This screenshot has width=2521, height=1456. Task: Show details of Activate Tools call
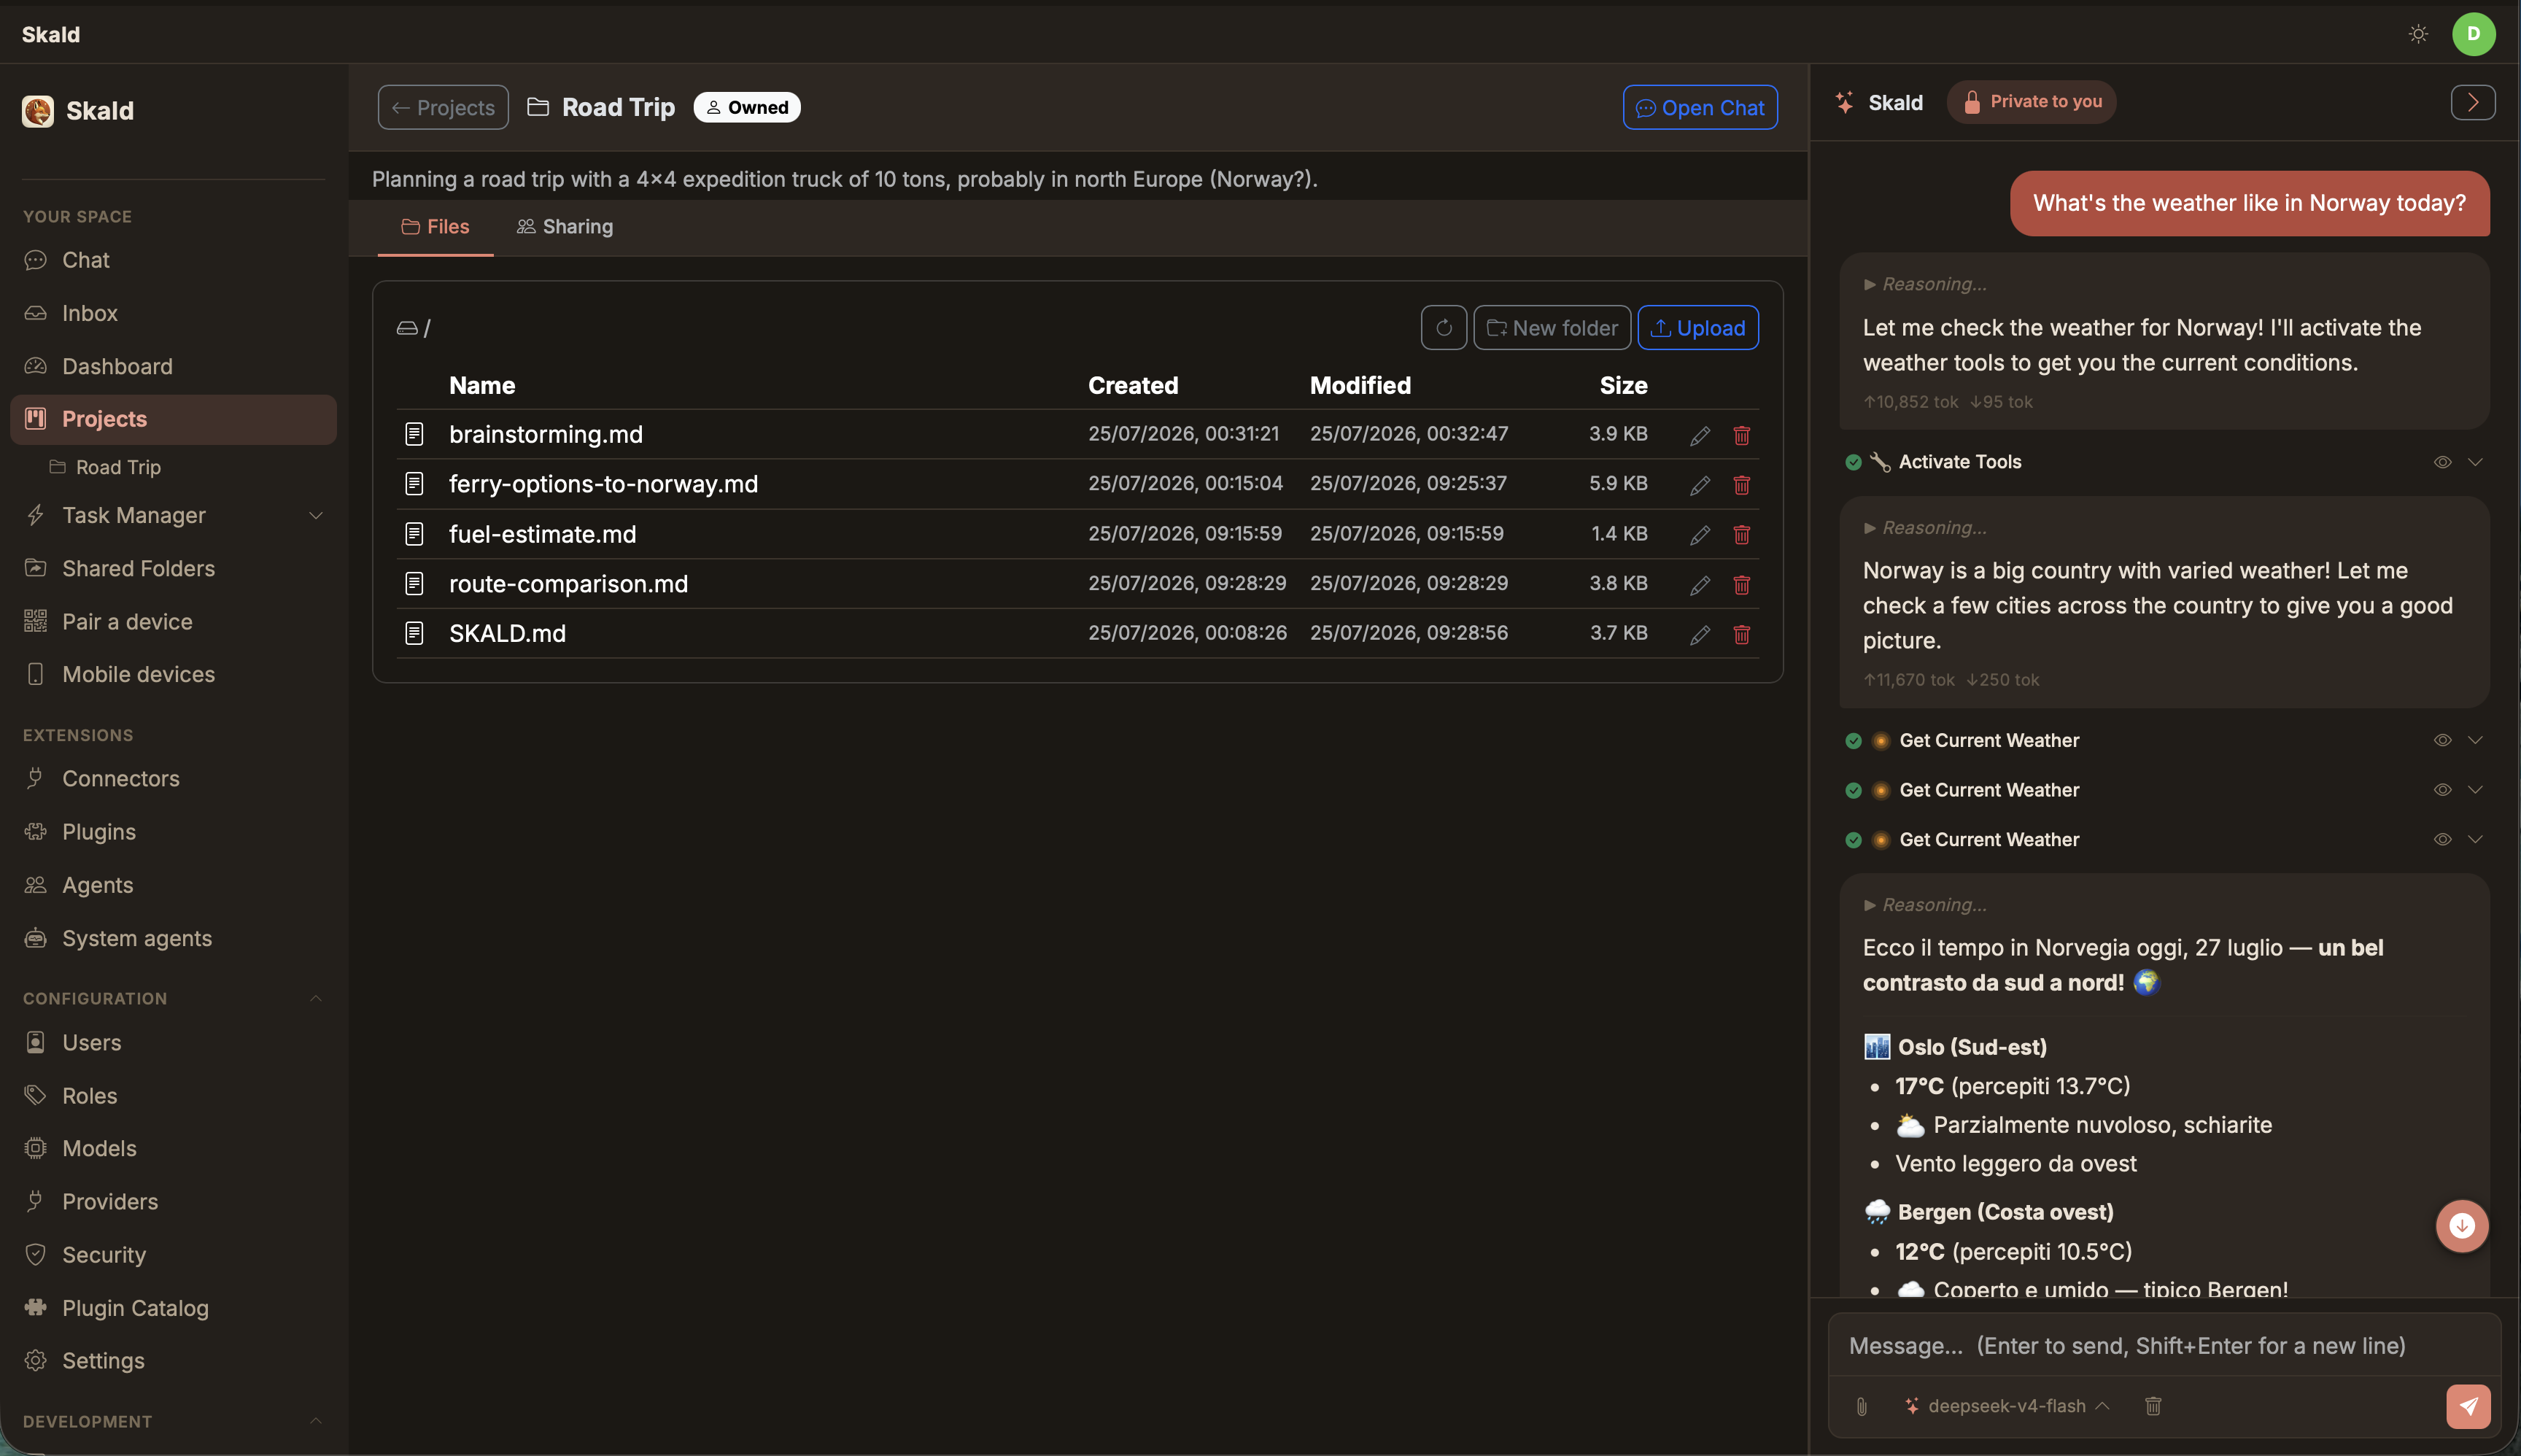pyautogui.click(x=2442, y=462)
